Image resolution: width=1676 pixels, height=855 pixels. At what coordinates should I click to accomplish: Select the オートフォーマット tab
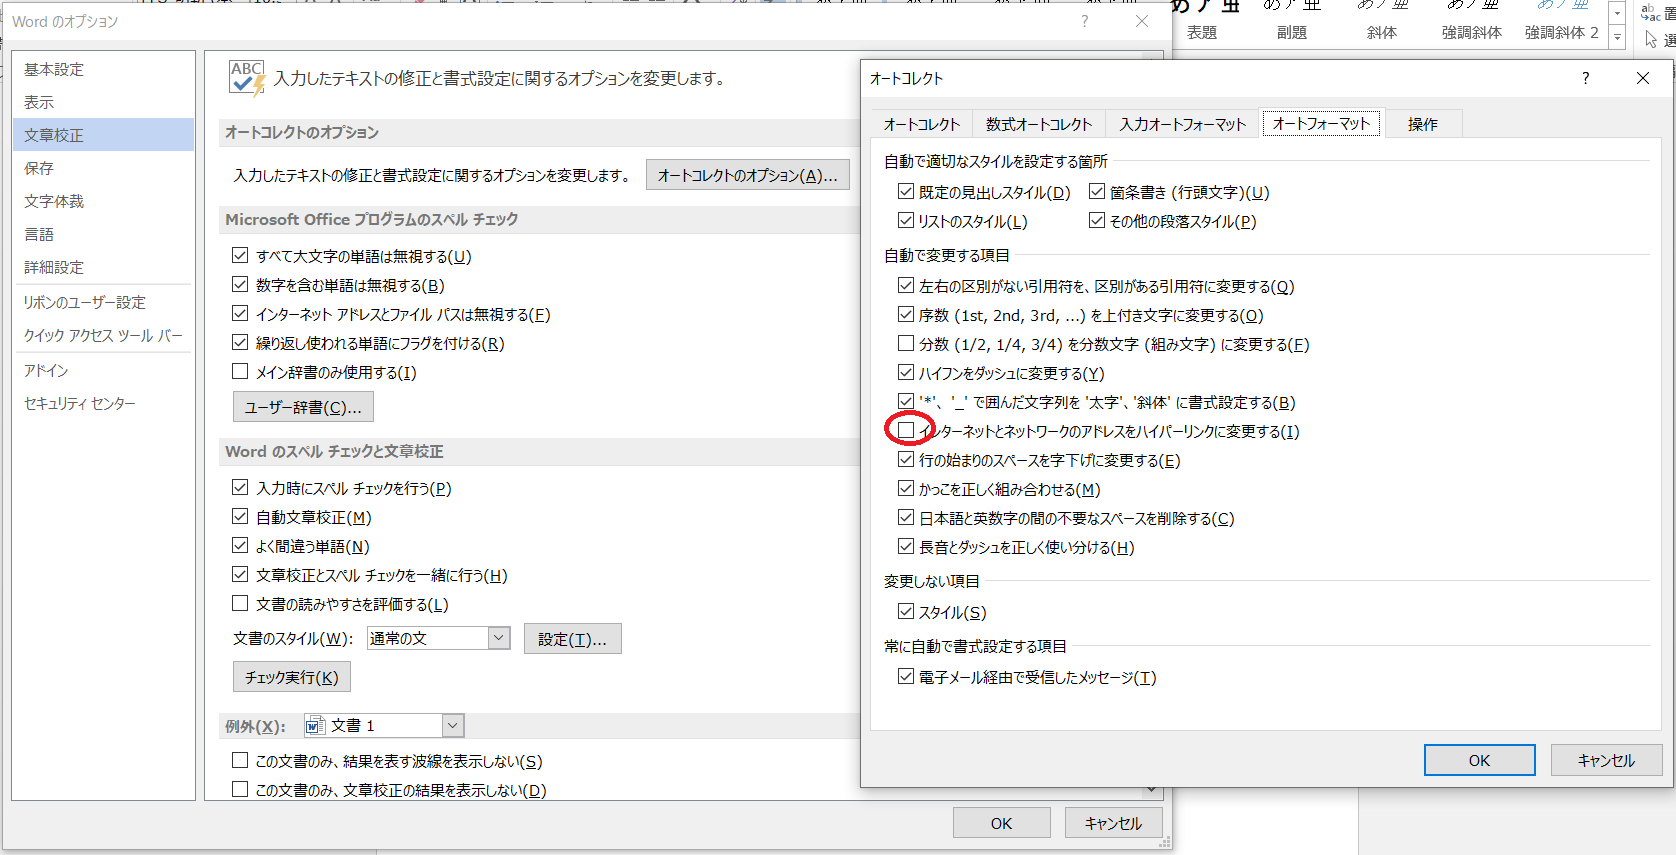[1321, 123]
